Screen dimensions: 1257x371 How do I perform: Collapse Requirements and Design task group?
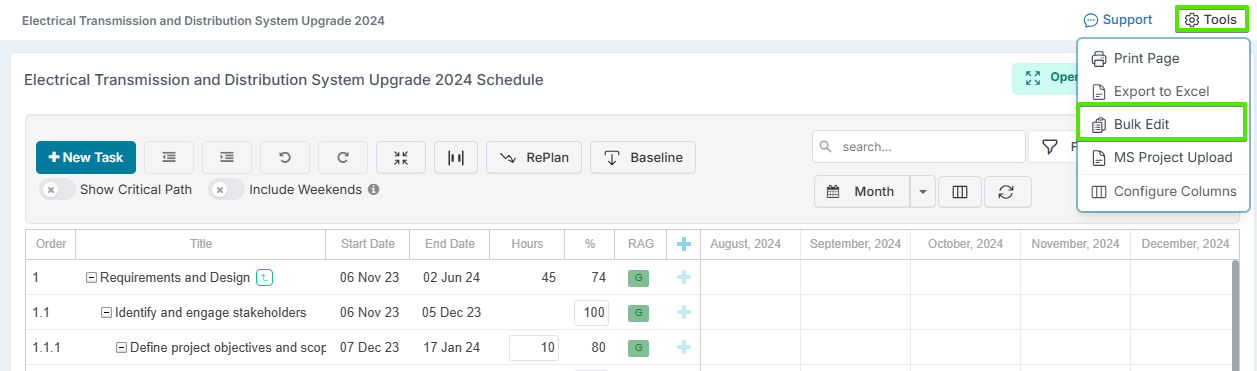tap(92, 278)
